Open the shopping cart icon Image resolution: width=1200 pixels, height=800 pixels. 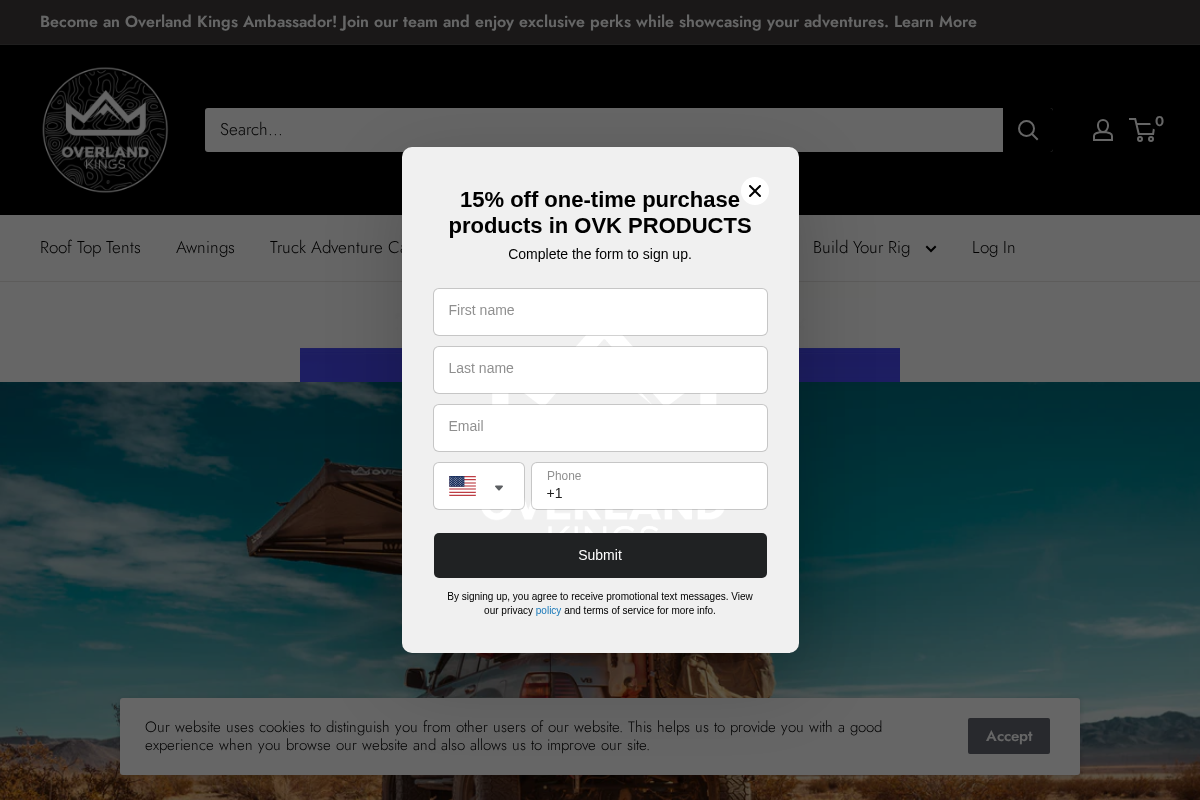(1143, 130)
